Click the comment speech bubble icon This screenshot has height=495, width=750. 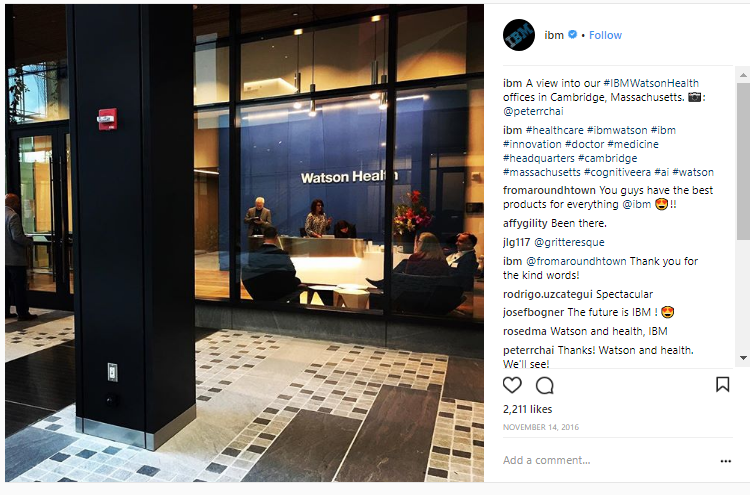545,385
